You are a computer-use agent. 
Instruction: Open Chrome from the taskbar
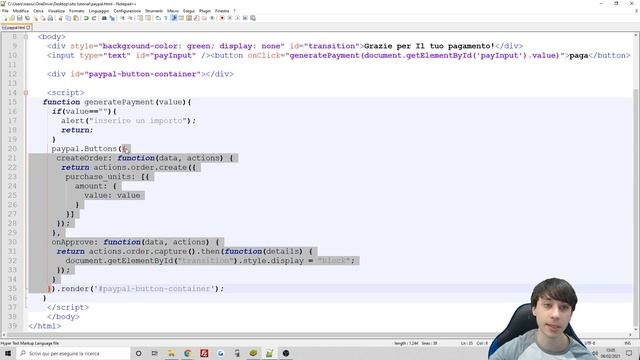pos(188,353)
